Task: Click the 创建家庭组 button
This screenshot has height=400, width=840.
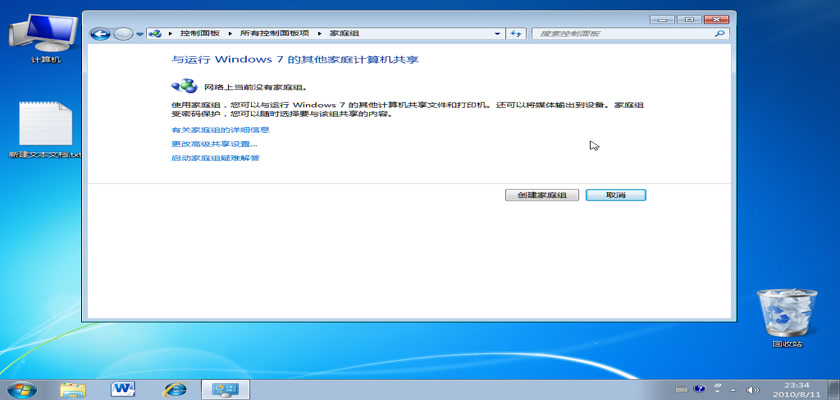Action: coord(542,195)
